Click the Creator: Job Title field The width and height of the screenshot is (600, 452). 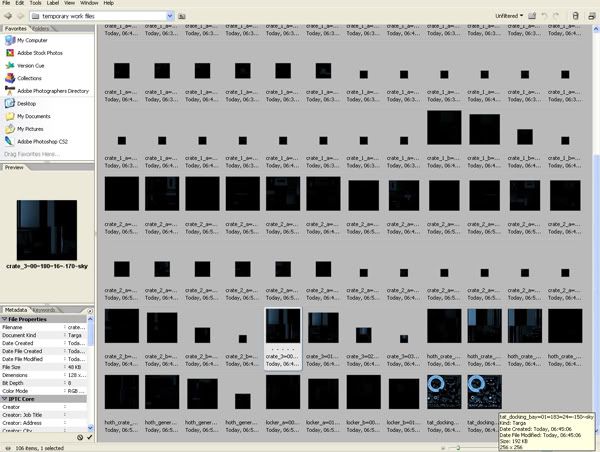44,415
